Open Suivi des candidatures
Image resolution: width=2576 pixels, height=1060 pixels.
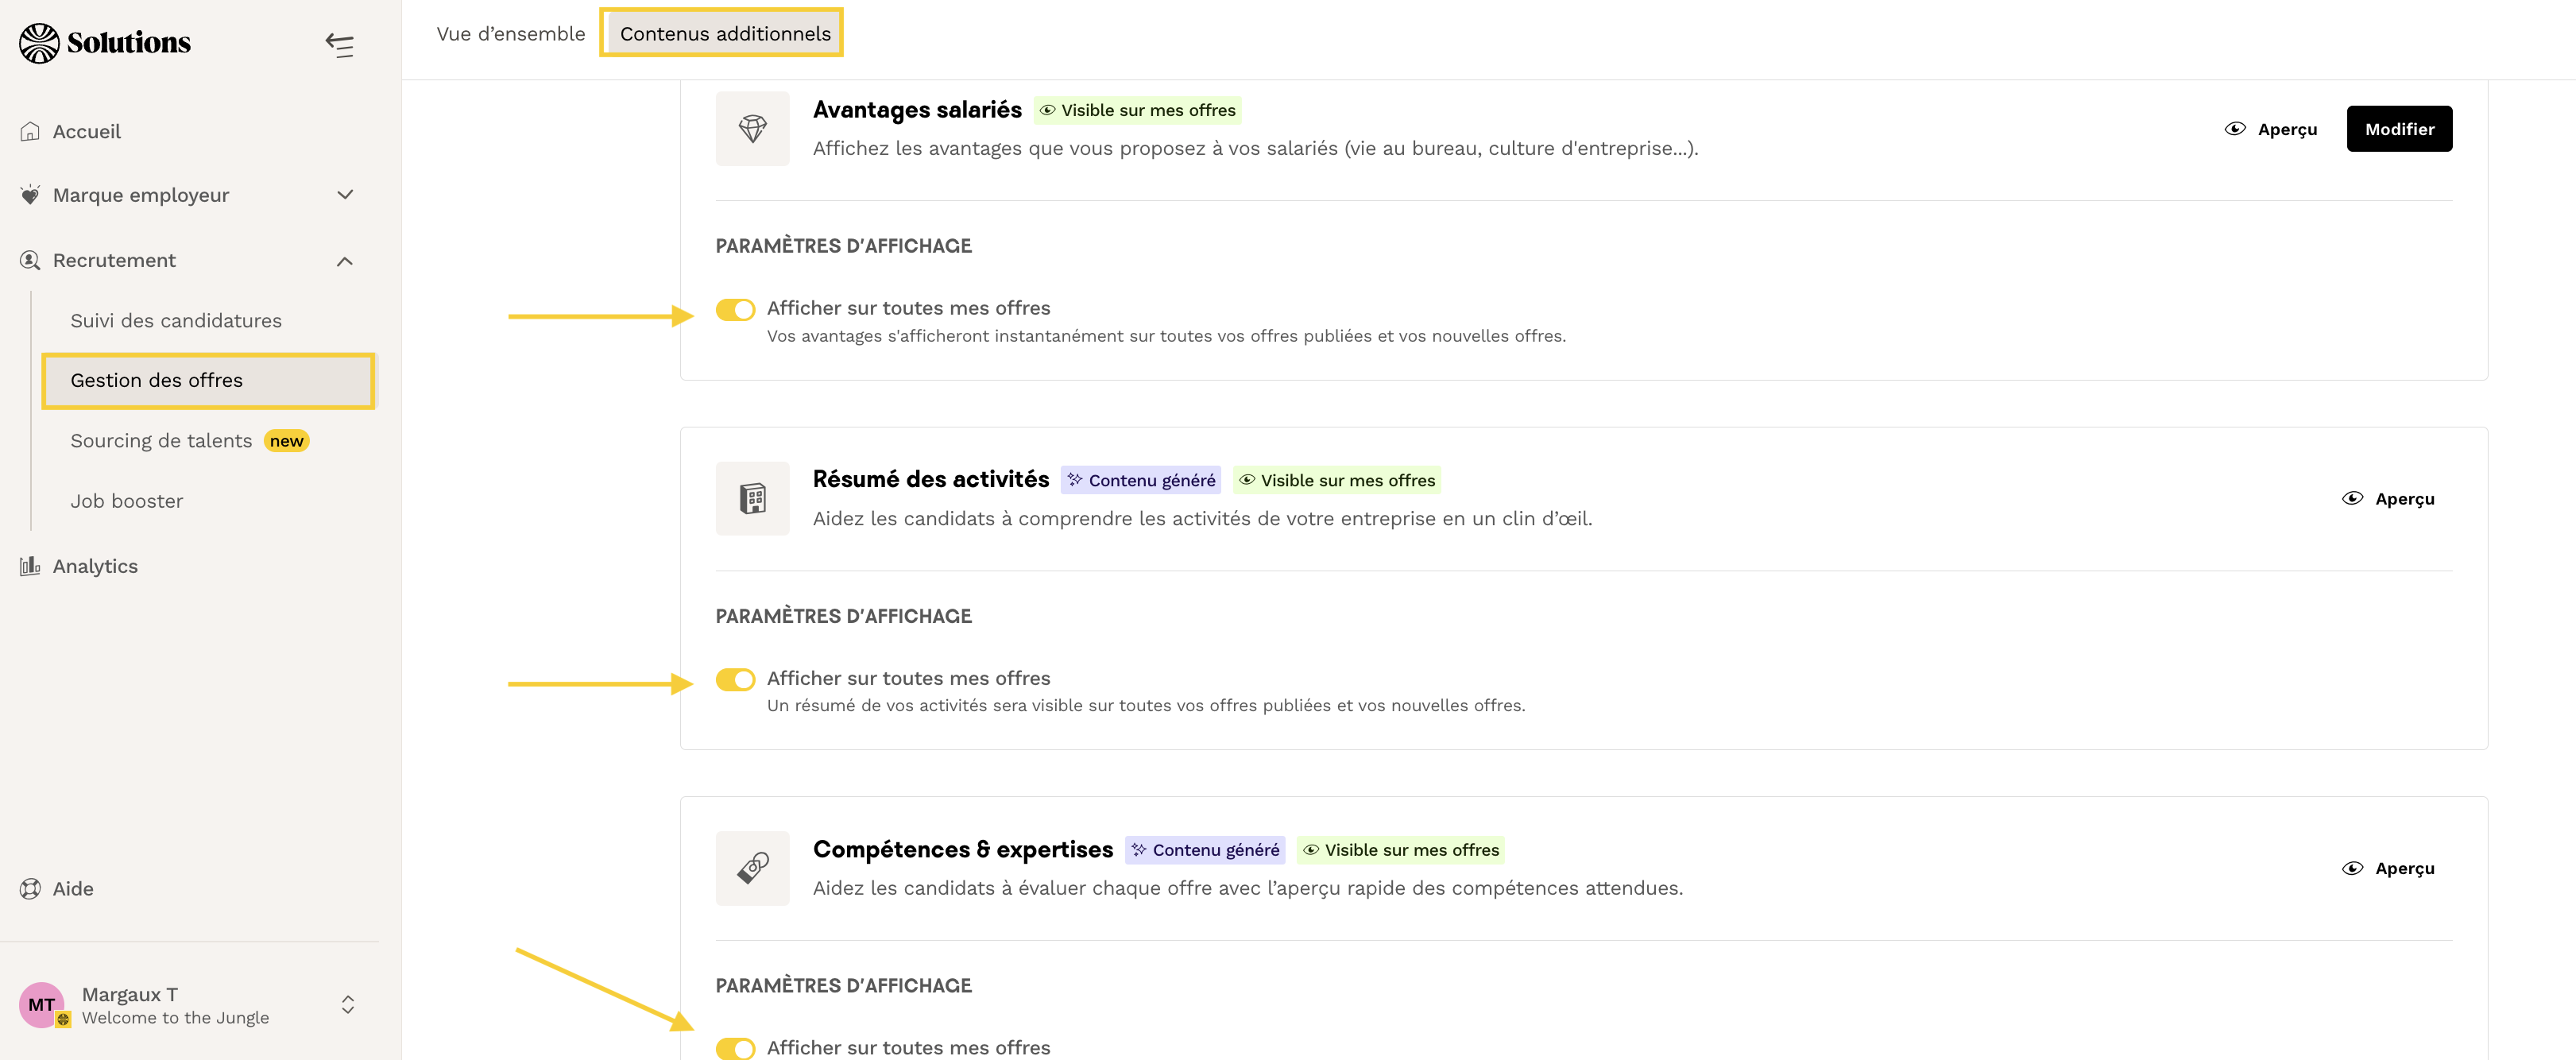[x=176, y=321]
